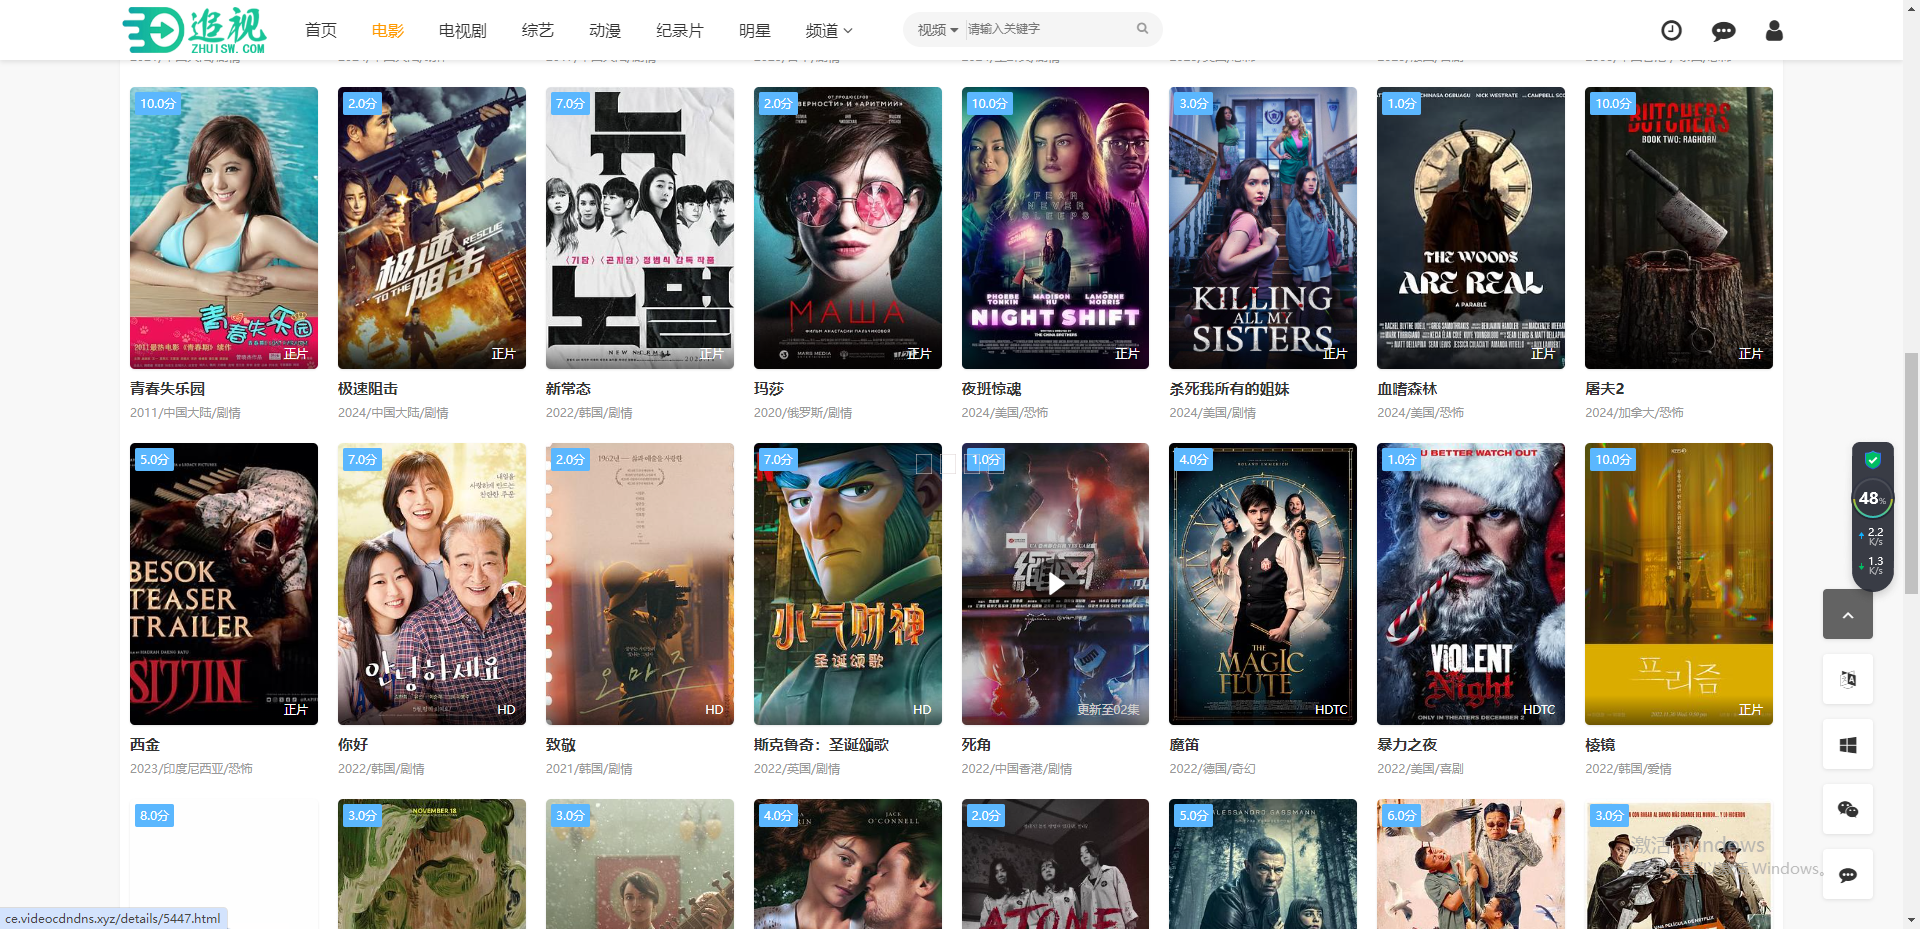Open the 屠夫2 title link
Image resolution: width=1920 pixels, height=929 pixels.
1605,389
